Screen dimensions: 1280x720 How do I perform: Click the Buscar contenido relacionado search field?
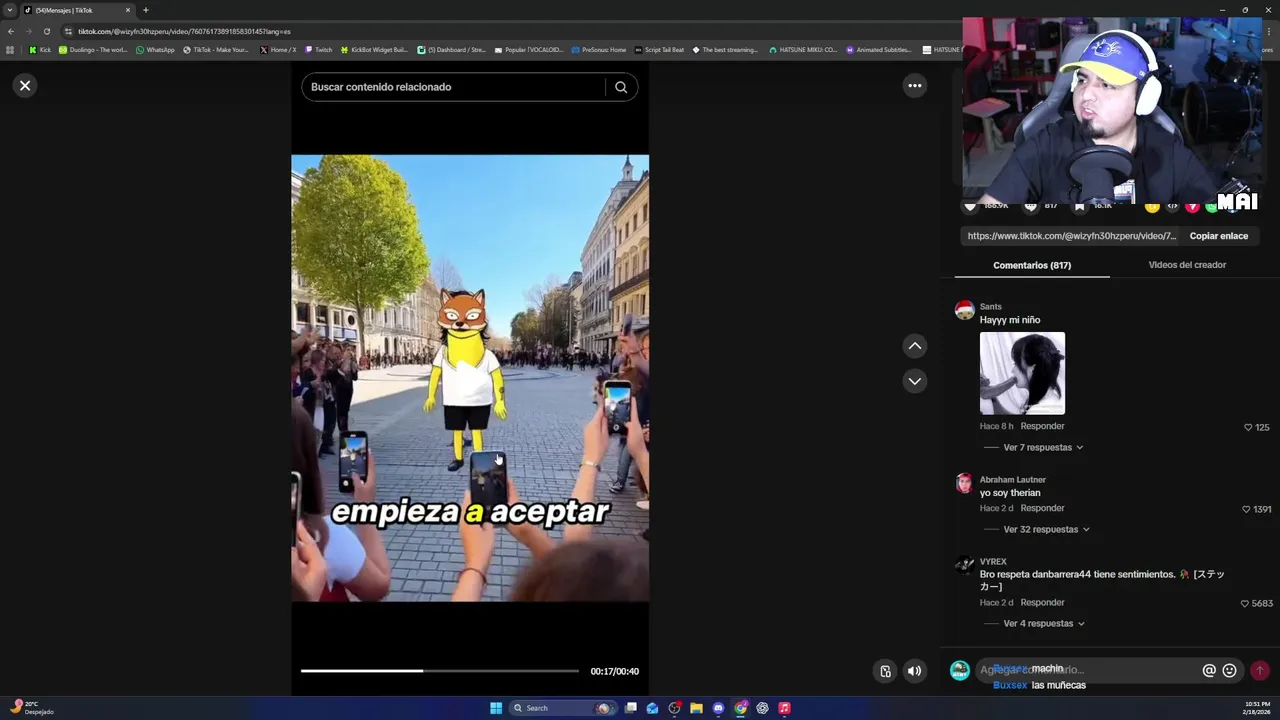[455, 87]
